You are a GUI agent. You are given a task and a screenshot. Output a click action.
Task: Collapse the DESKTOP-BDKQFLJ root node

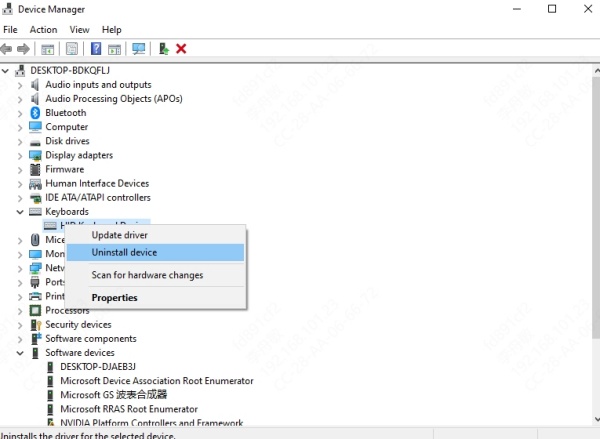pos(5,71)
